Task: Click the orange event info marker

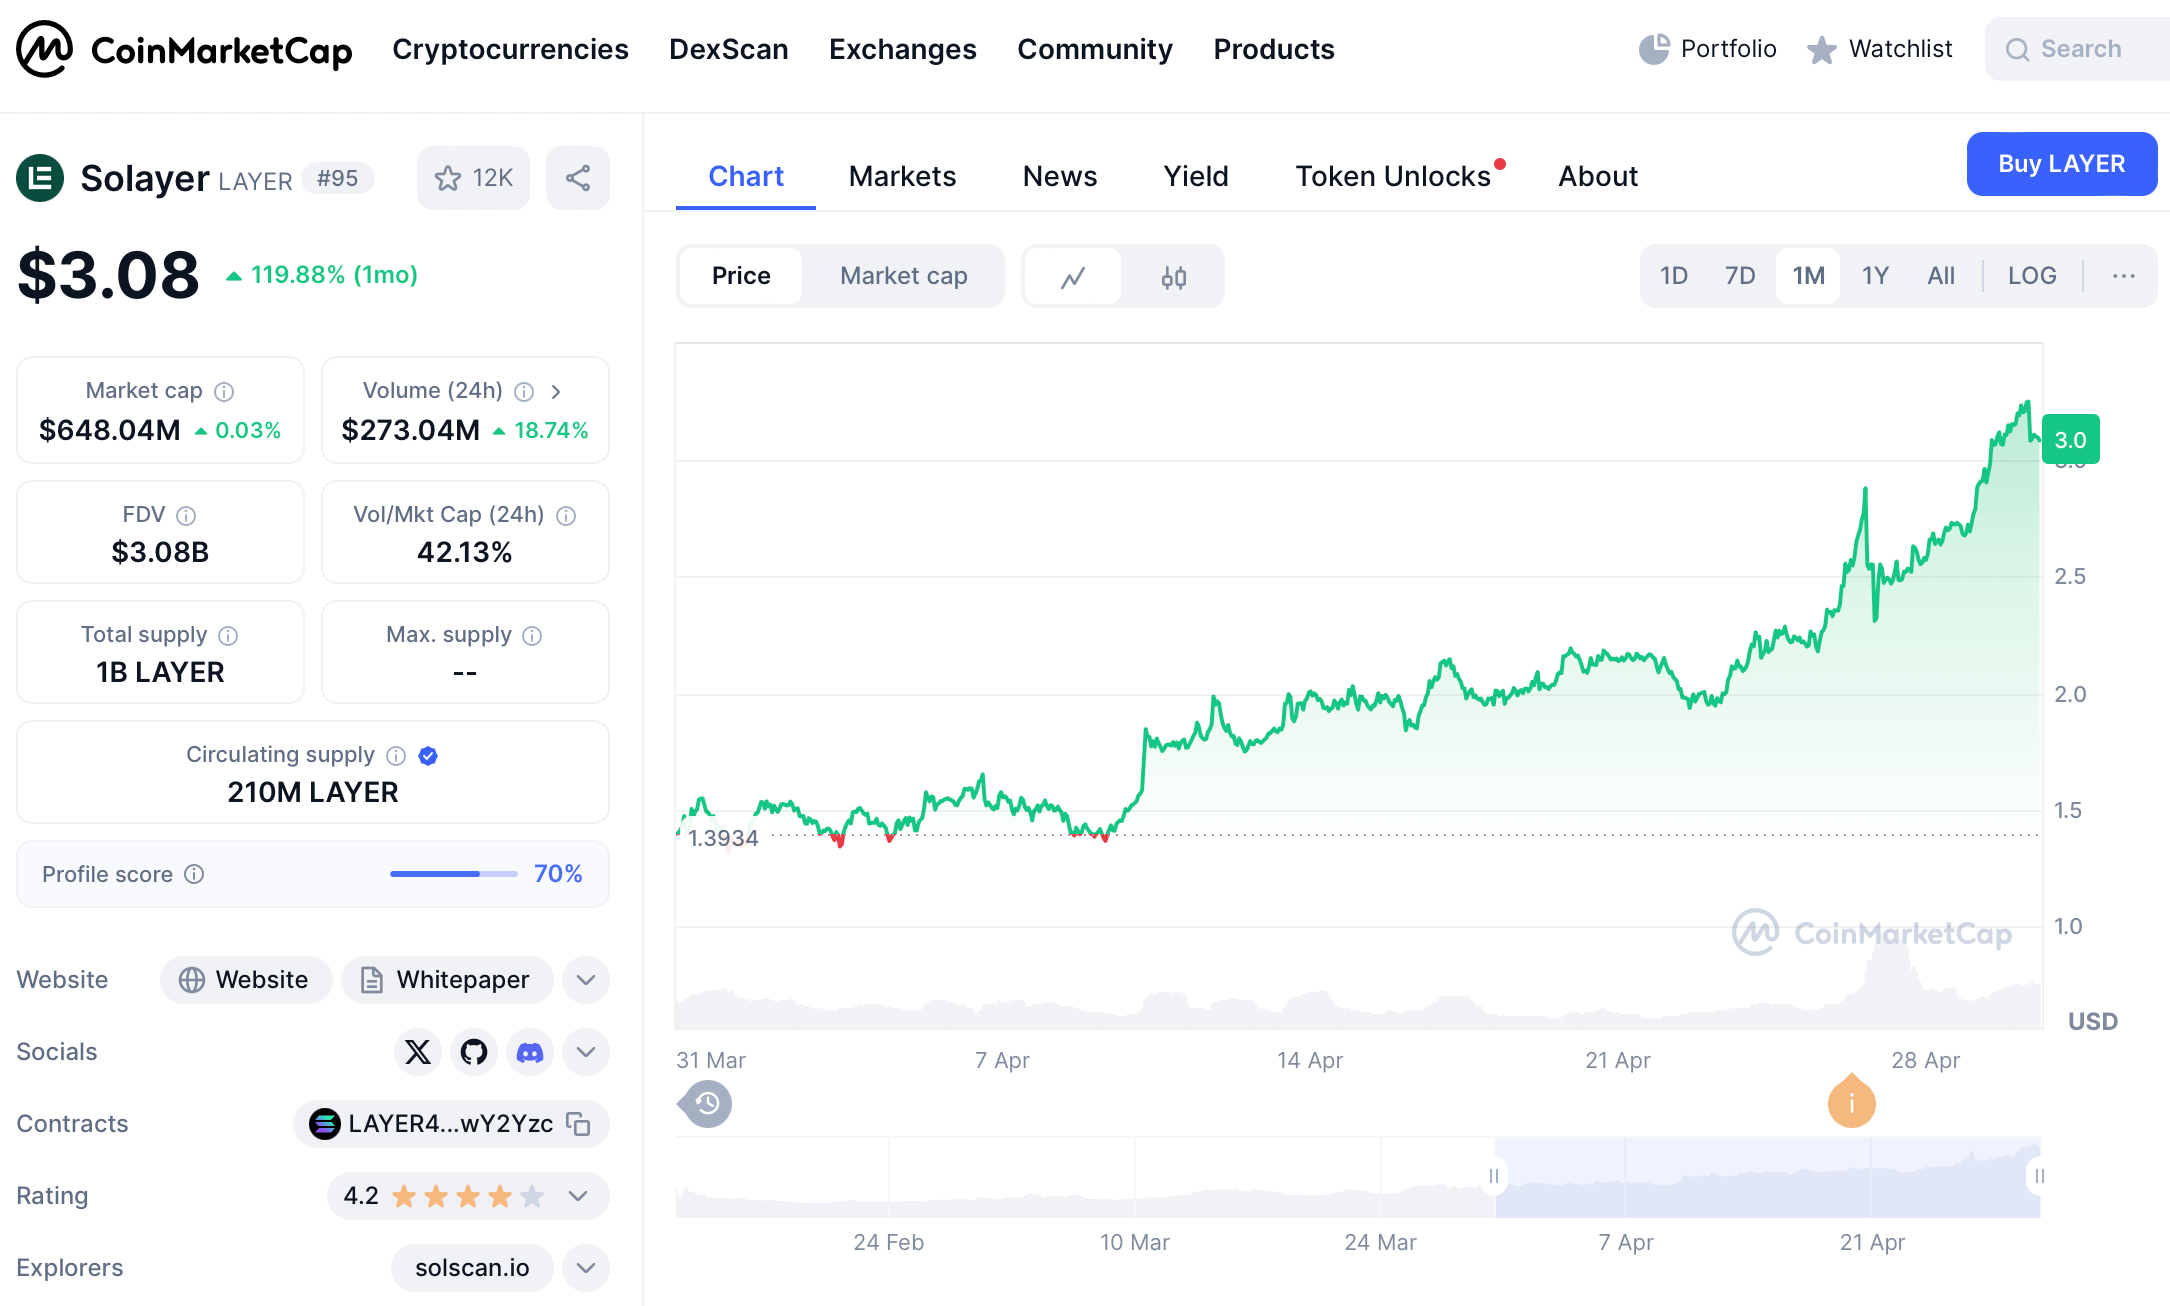Action: coord(1852,1101)
